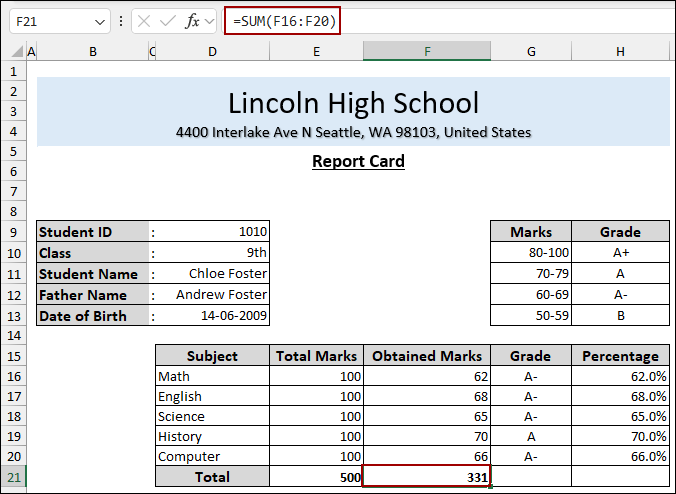Click the Select All corner triangle
Image resolution: width=676 pixels, height=494 pixels.
coord(13,51)
